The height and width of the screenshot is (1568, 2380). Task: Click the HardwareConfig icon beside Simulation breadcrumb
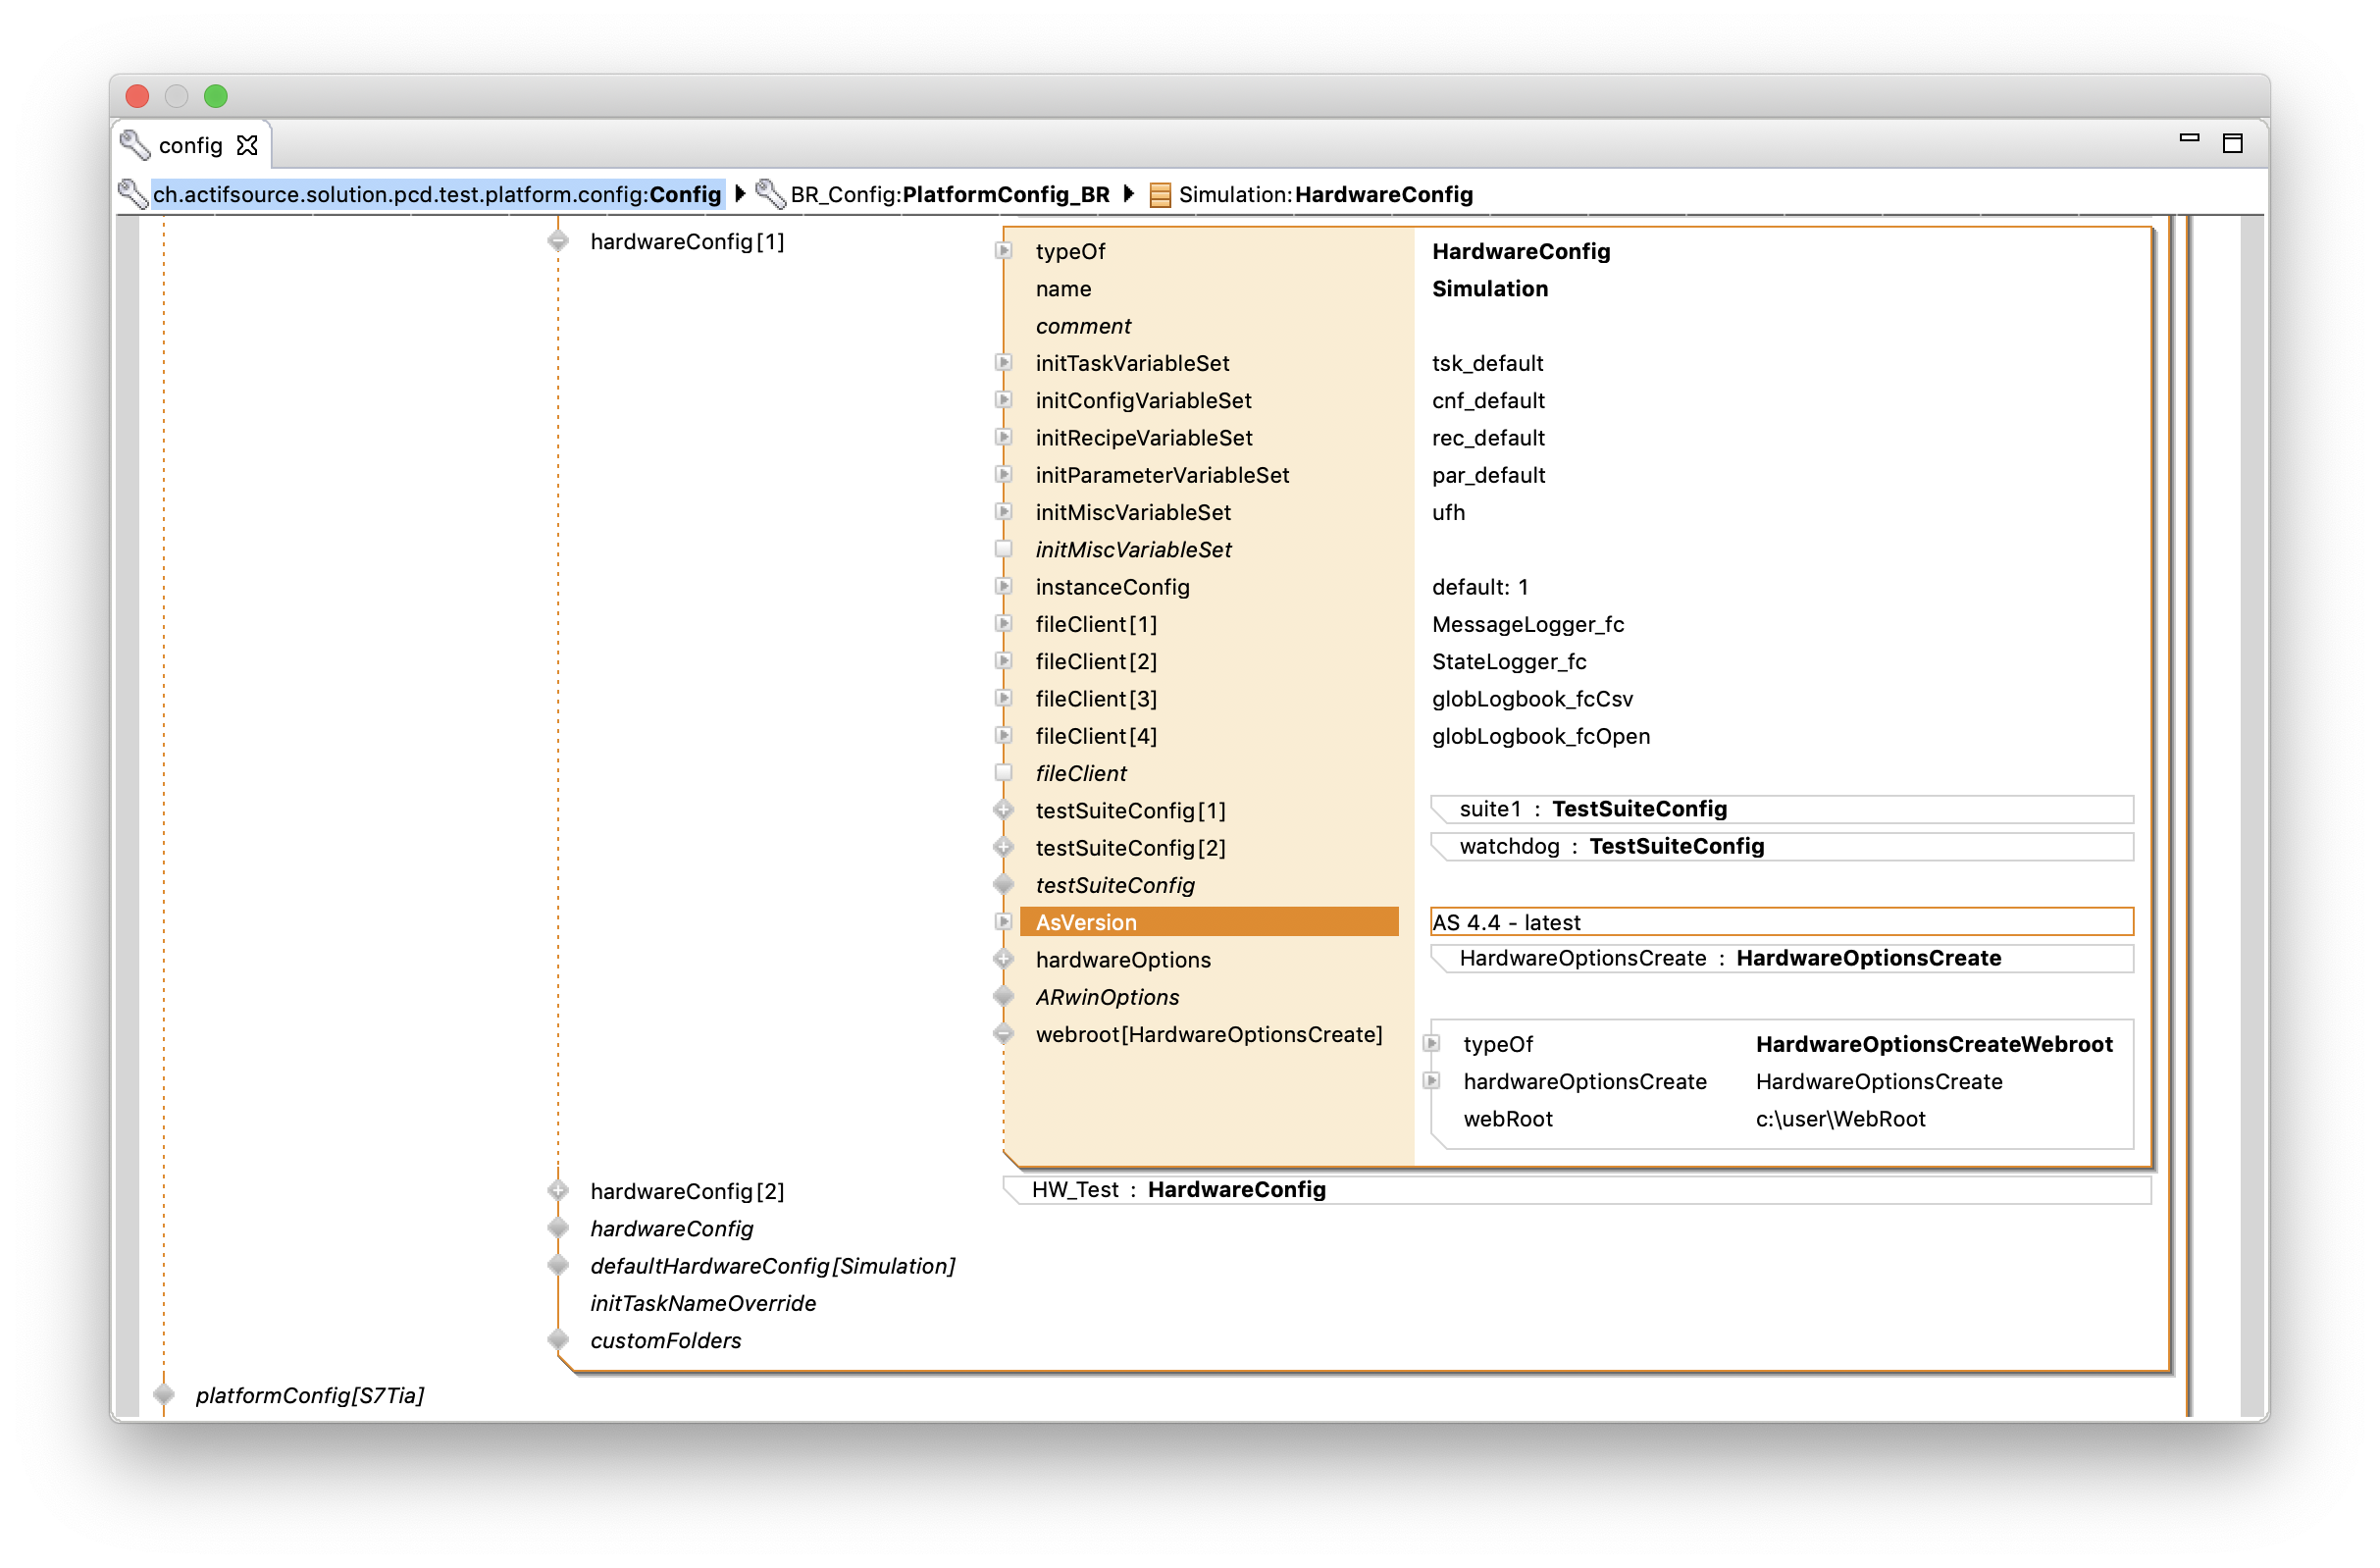[1159, 194]
